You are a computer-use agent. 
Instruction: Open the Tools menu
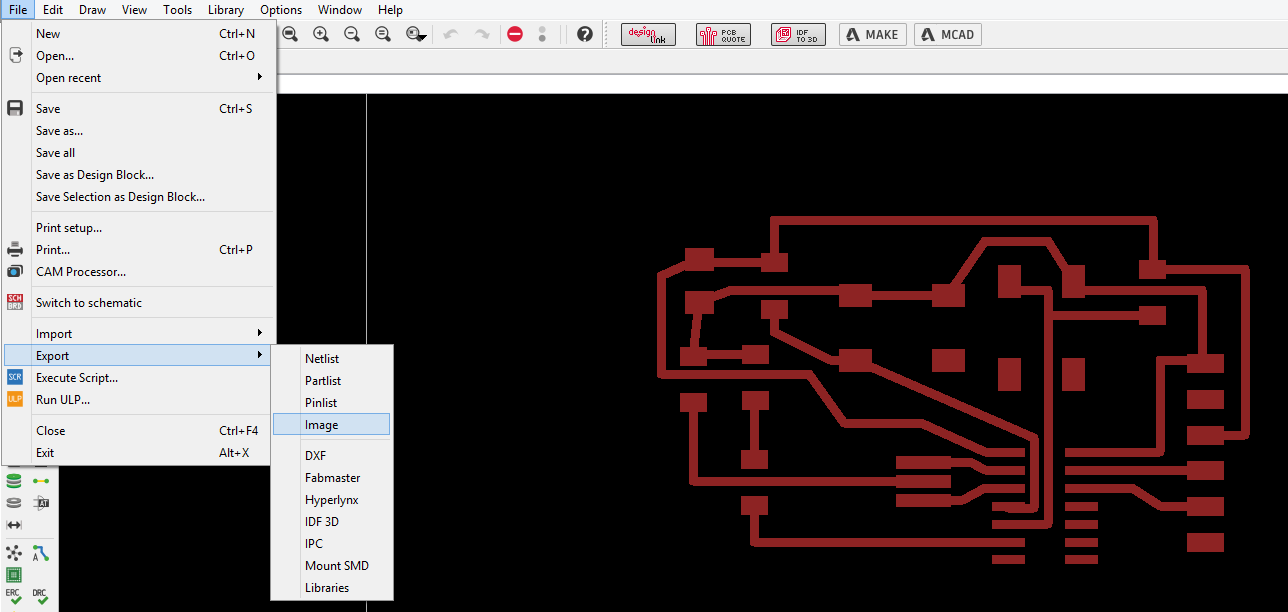(x=177, y=10)
